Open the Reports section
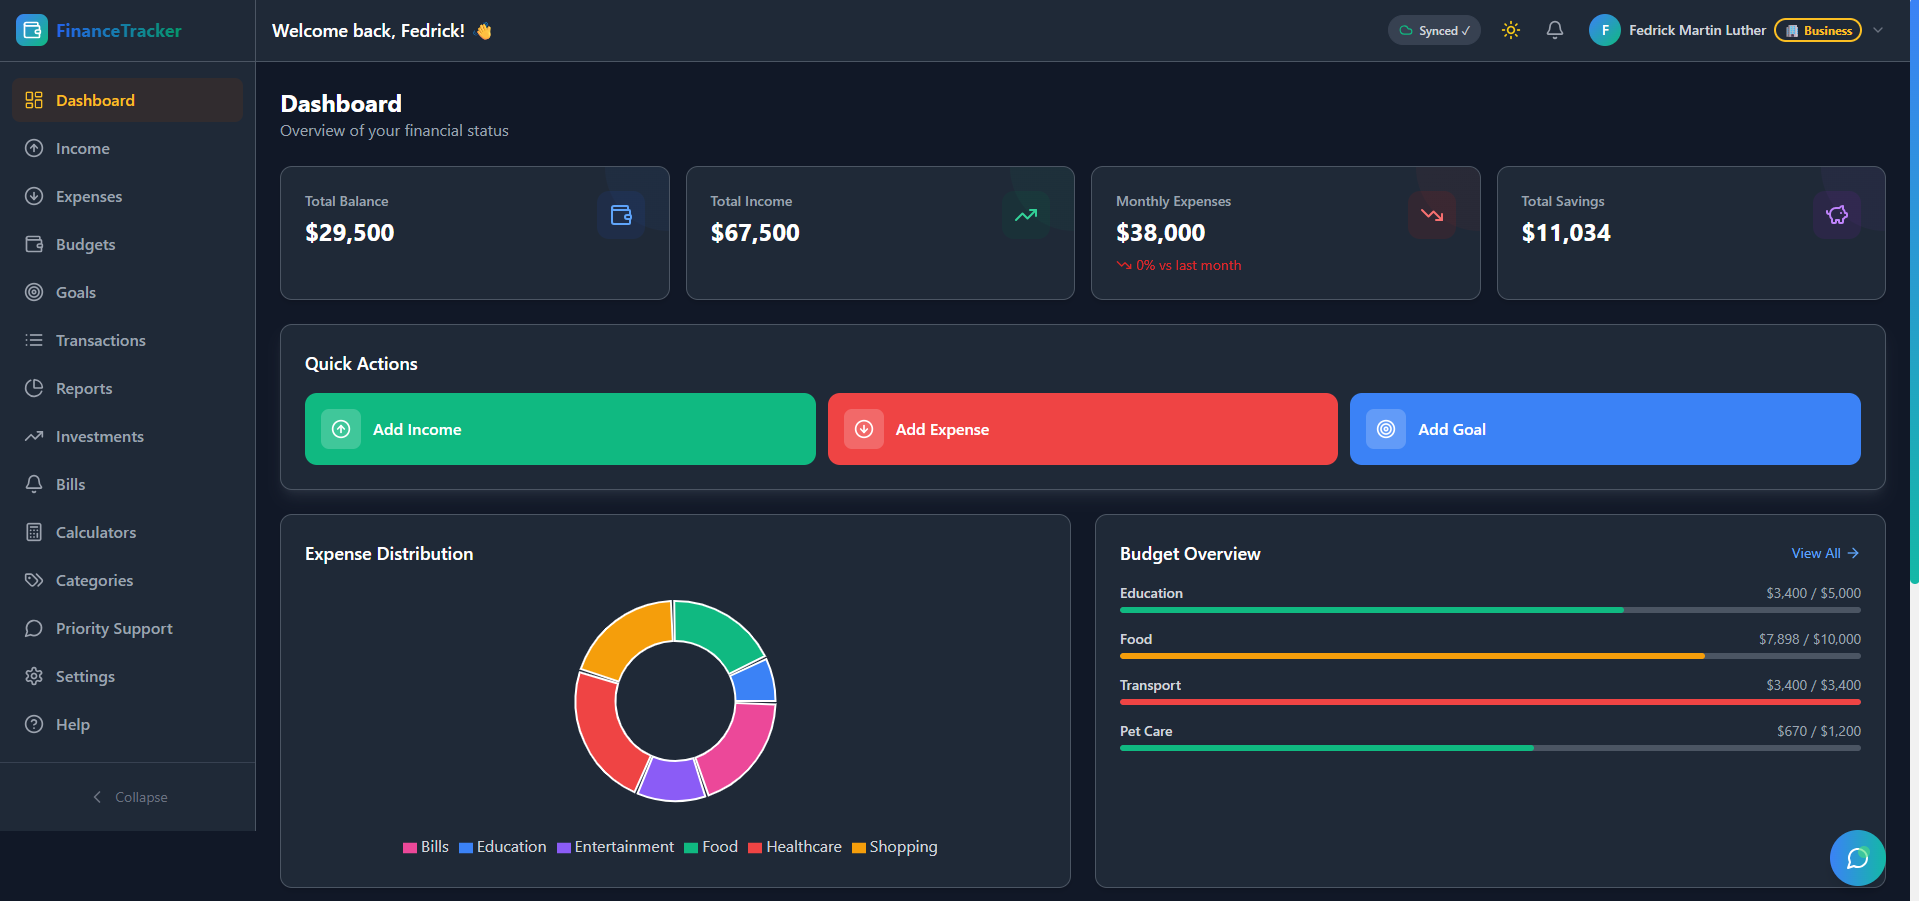Viewport: 1919px width, 901px height. pos(127,388)
